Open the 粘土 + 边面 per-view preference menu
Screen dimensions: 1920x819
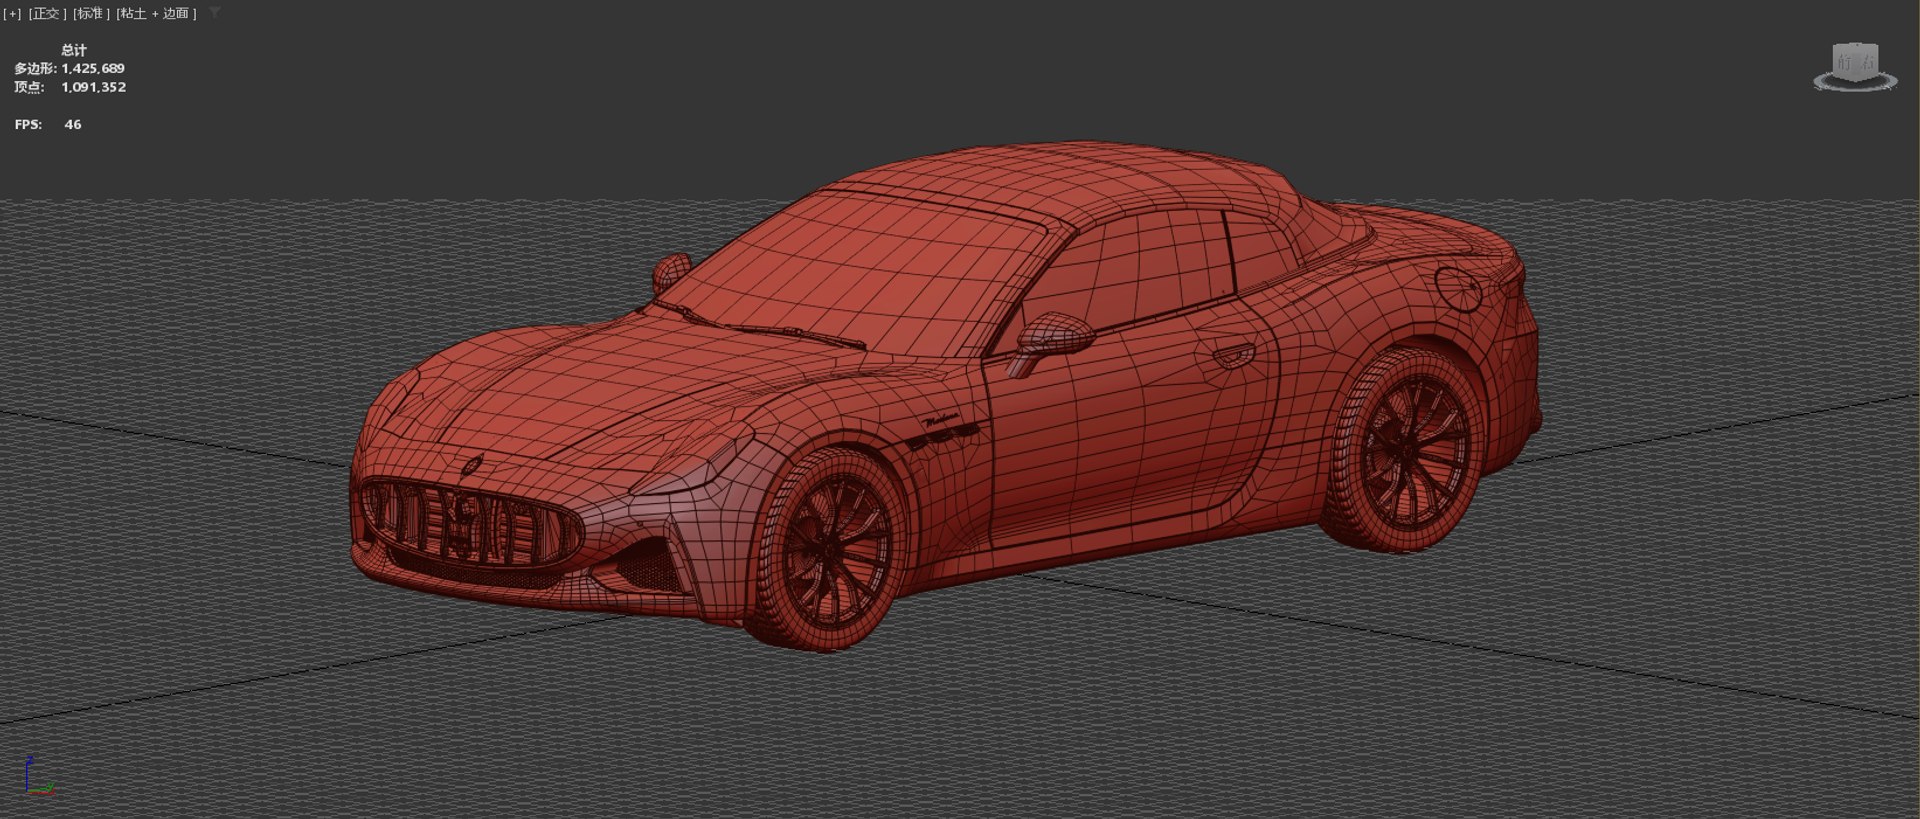(x=156, y=14)
